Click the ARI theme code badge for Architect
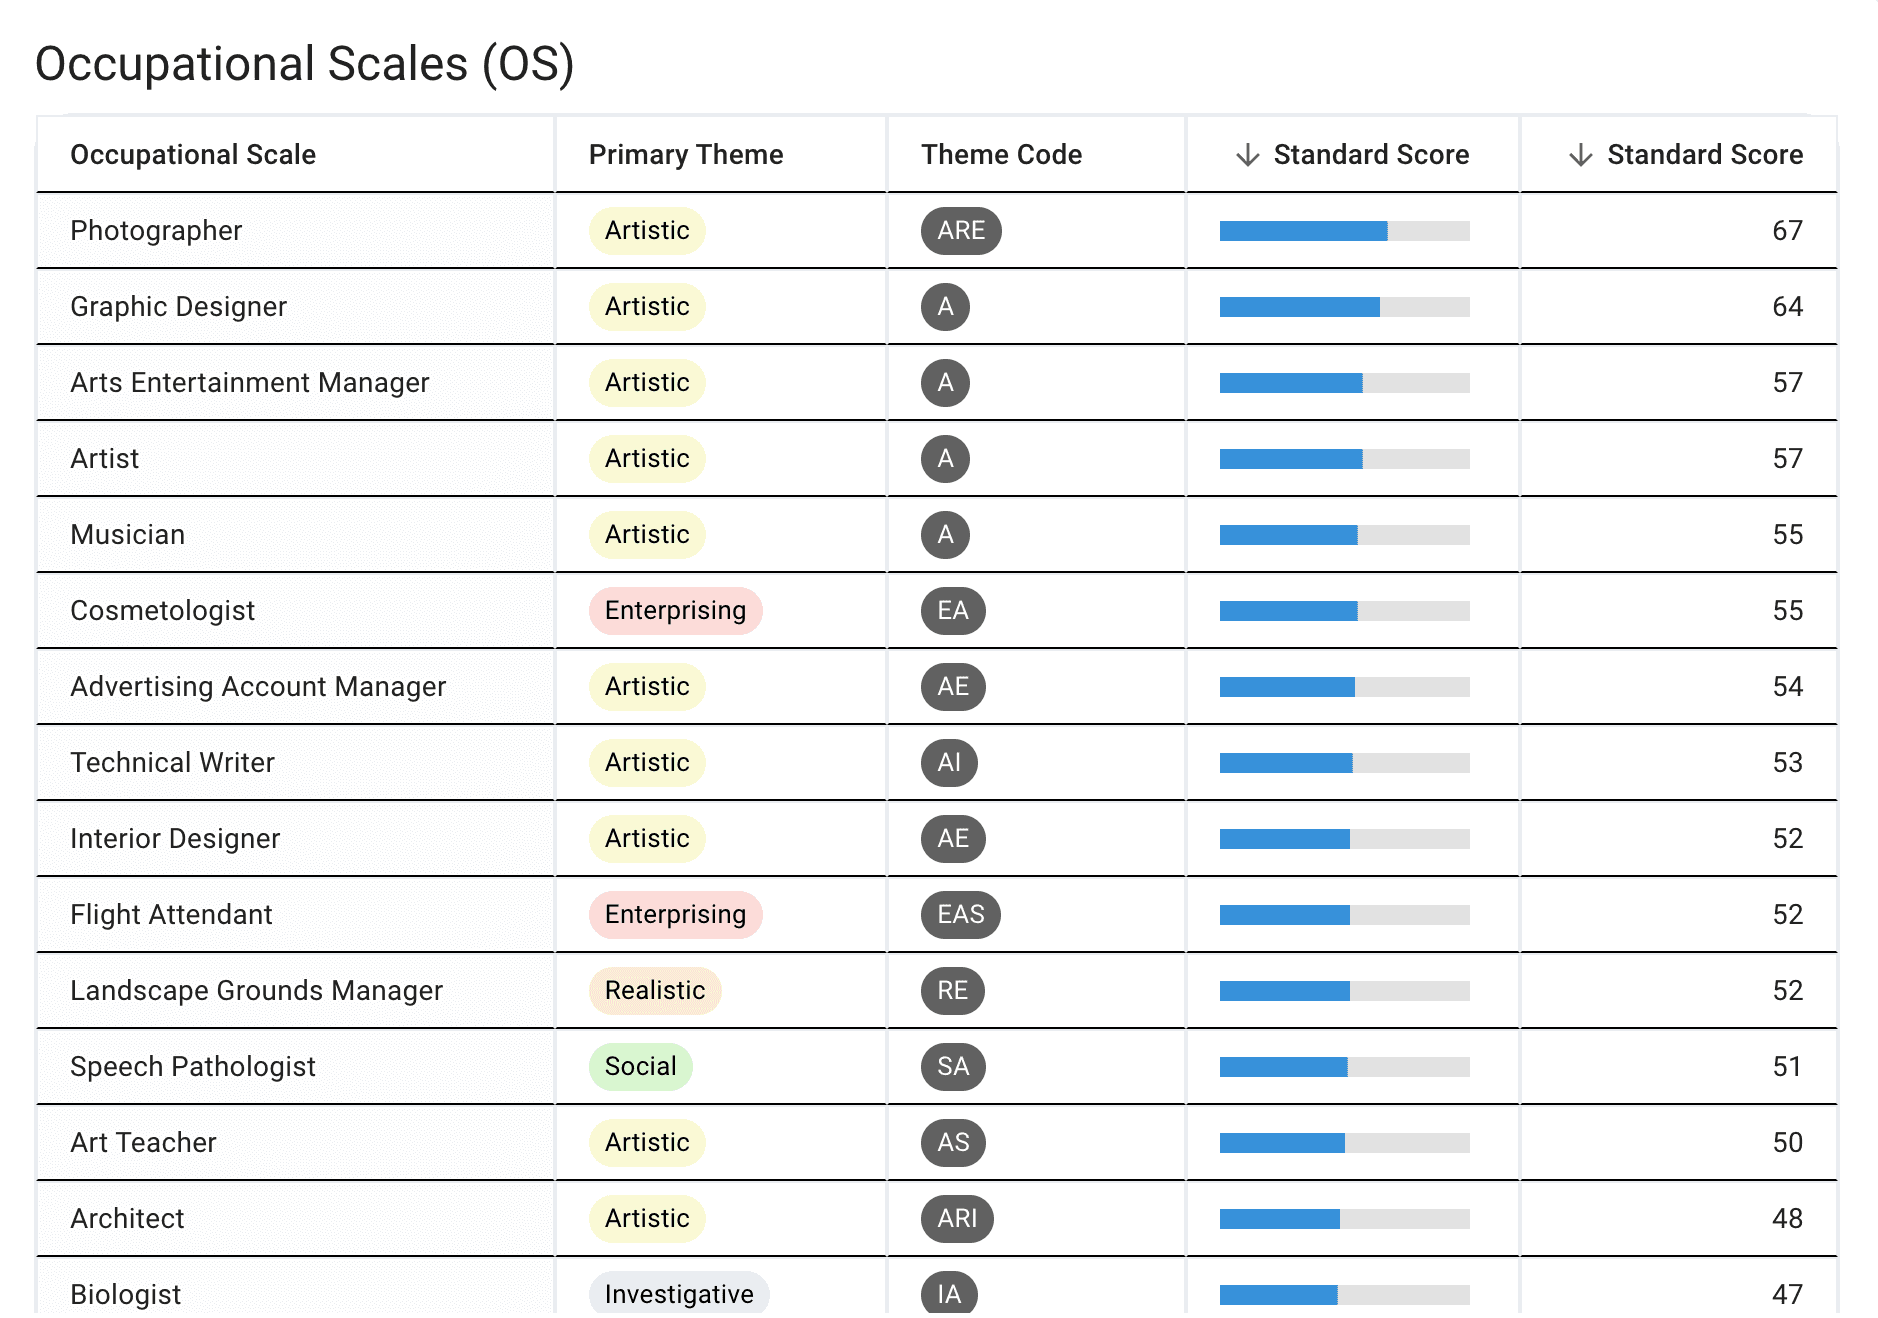Image resolution: width=1878 pixels, height=1318 pixels. click(957, 1219)
